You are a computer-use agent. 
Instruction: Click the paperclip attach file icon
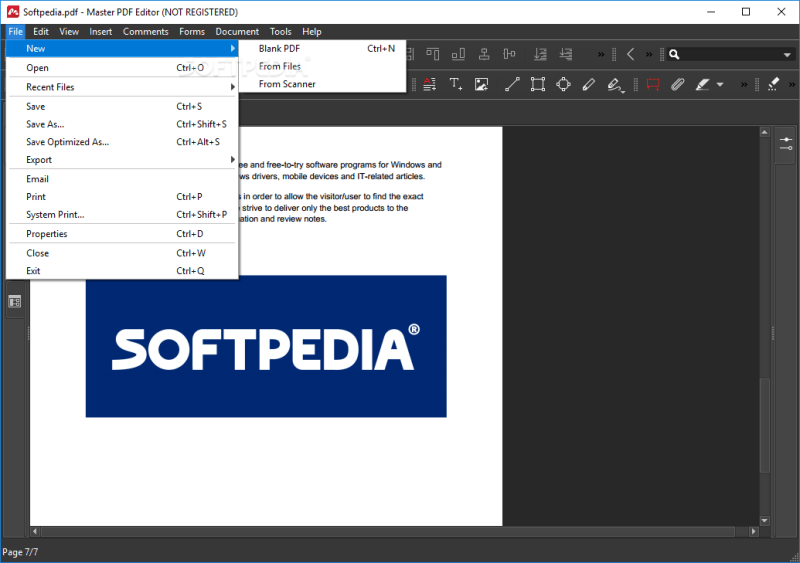[678, 84]
